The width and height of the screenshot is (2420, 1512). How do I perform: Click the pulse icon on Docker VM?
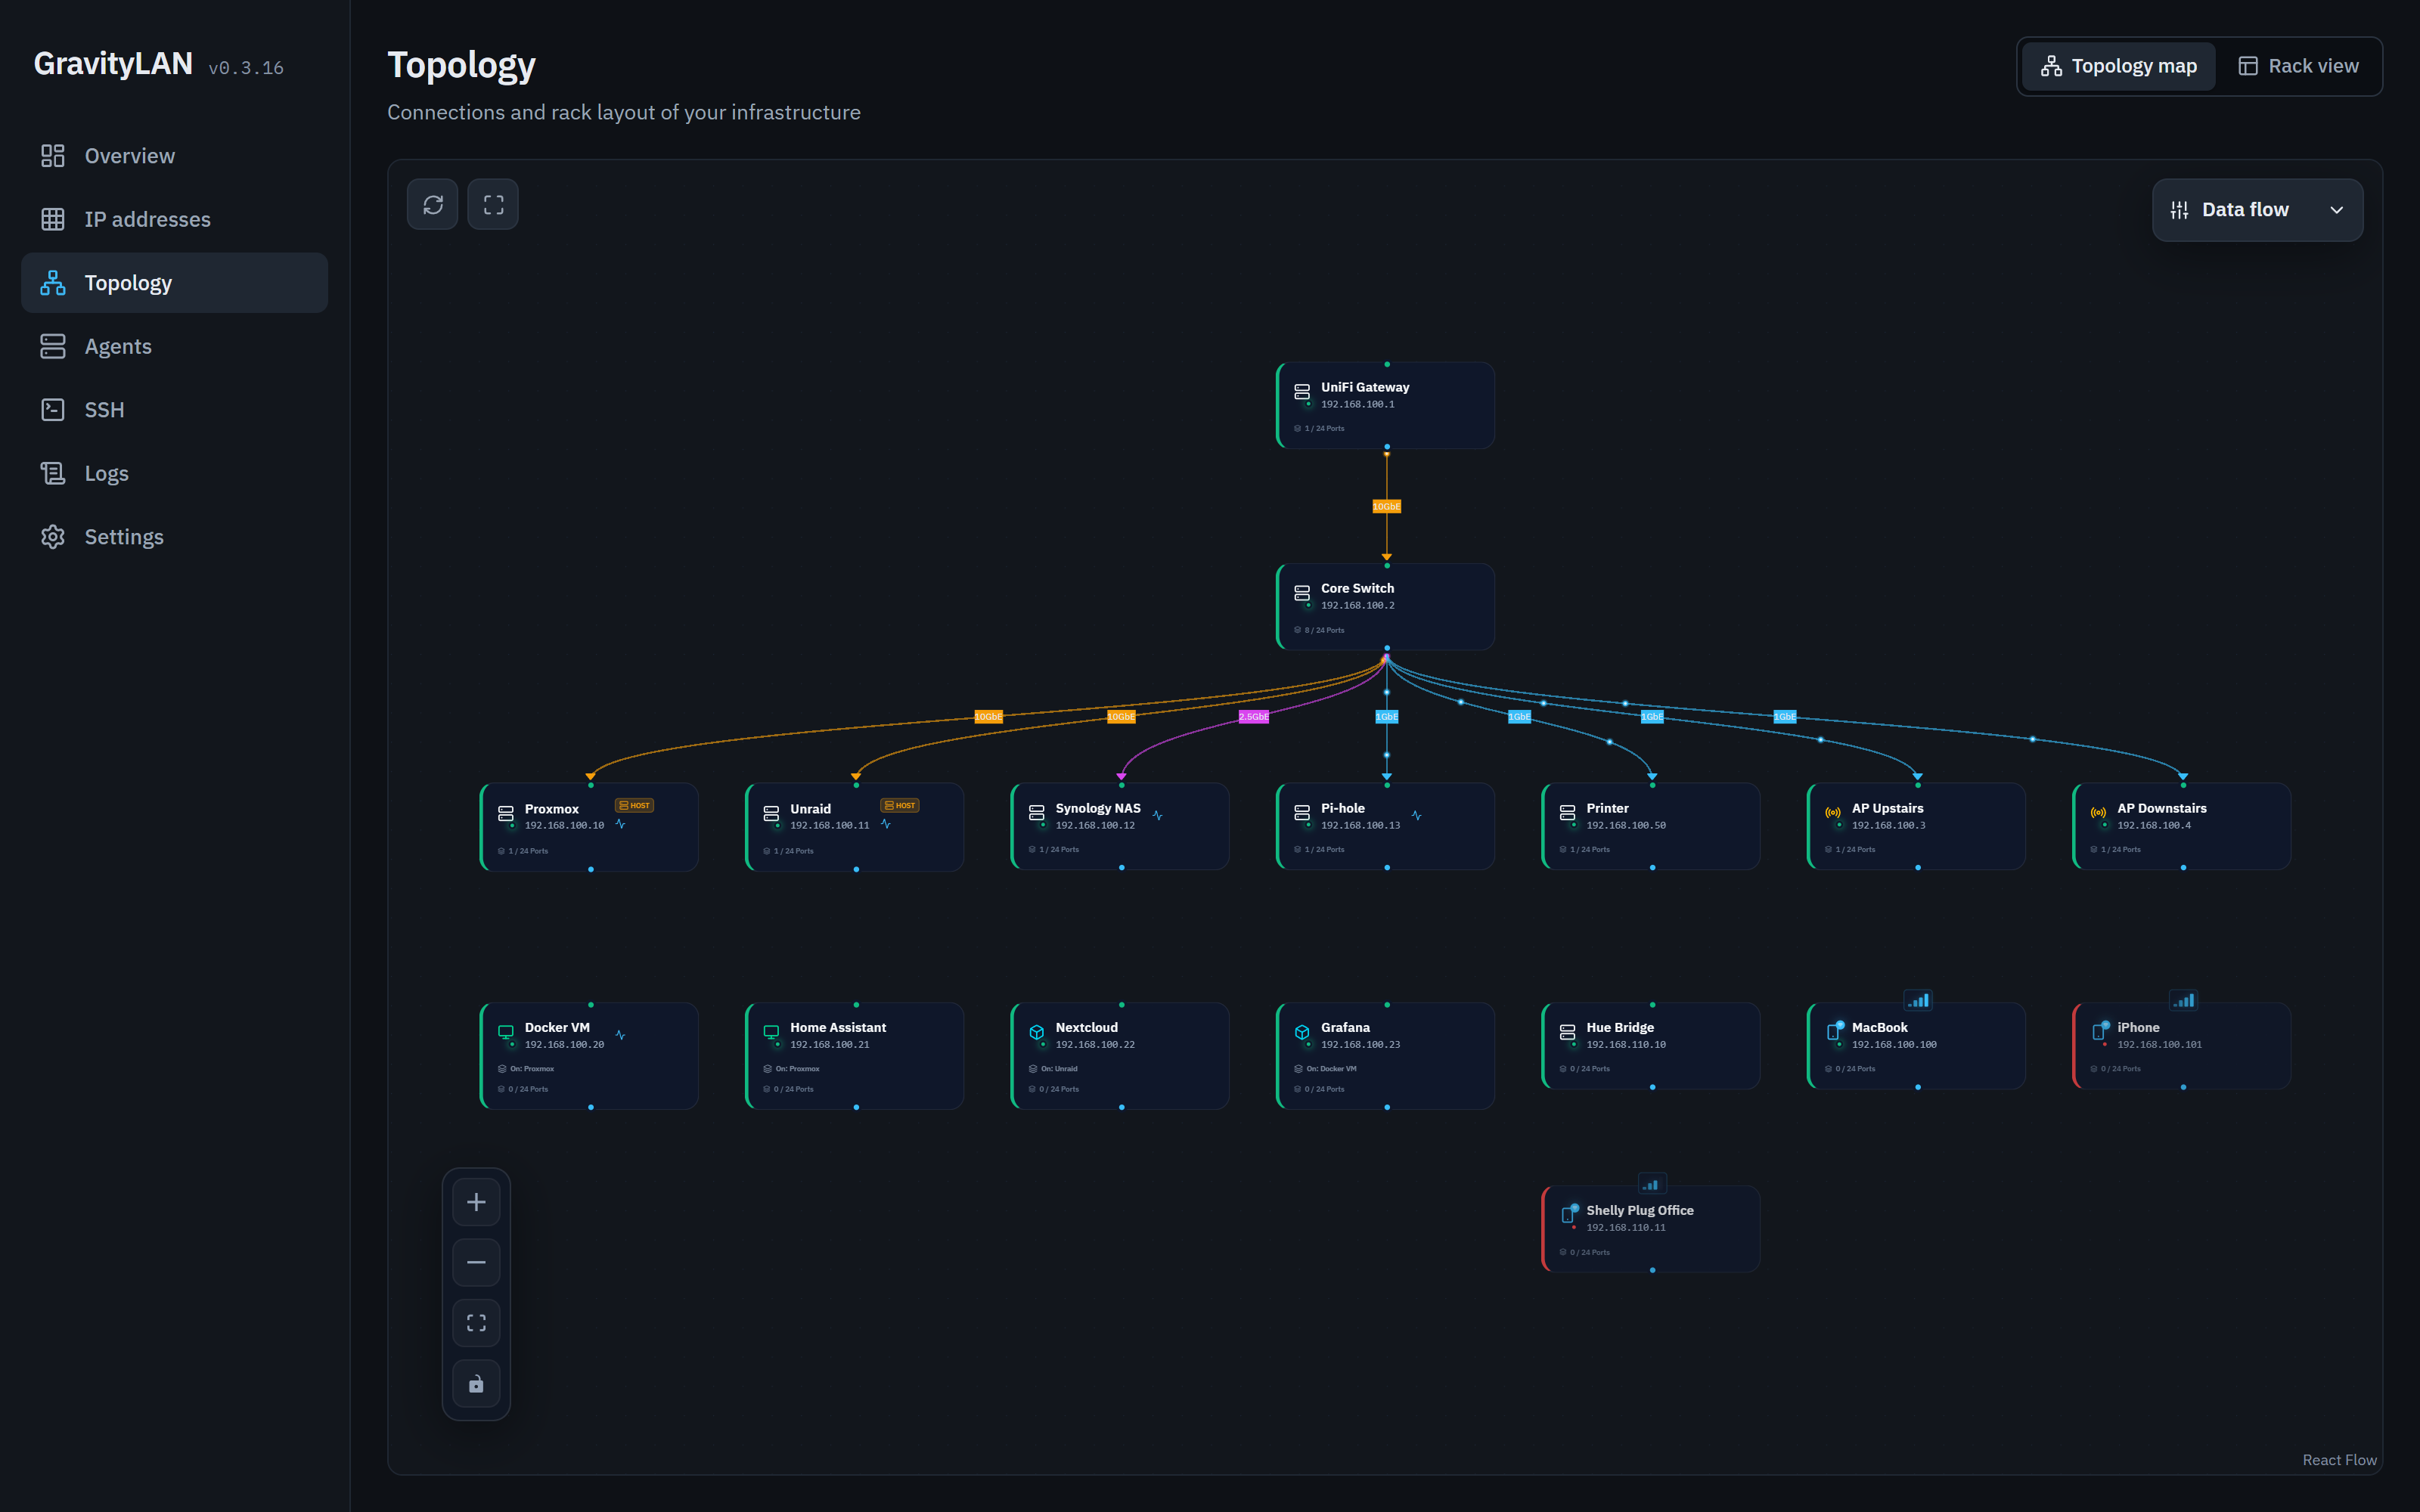coord(620,1035)
